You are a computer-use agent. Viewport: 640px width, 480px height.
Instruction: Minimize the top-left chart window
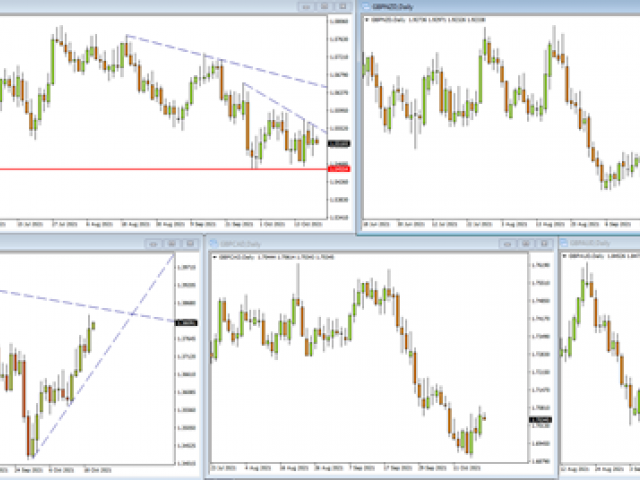click(x=306, y=6)
